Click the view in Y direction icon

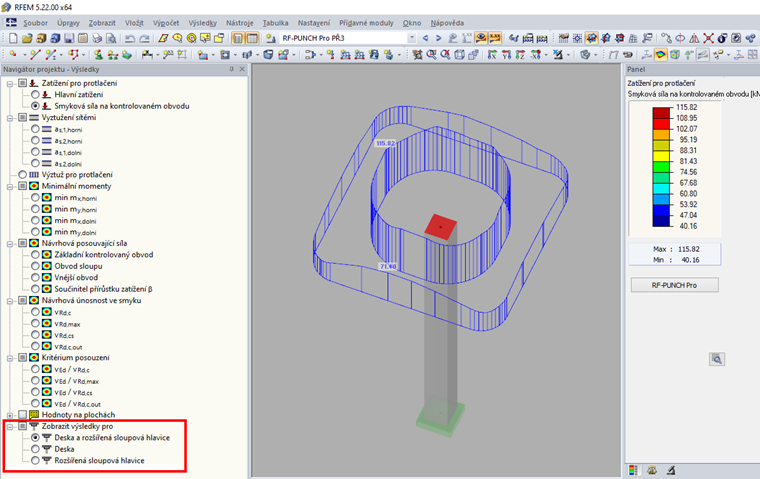tap(507, 55)
